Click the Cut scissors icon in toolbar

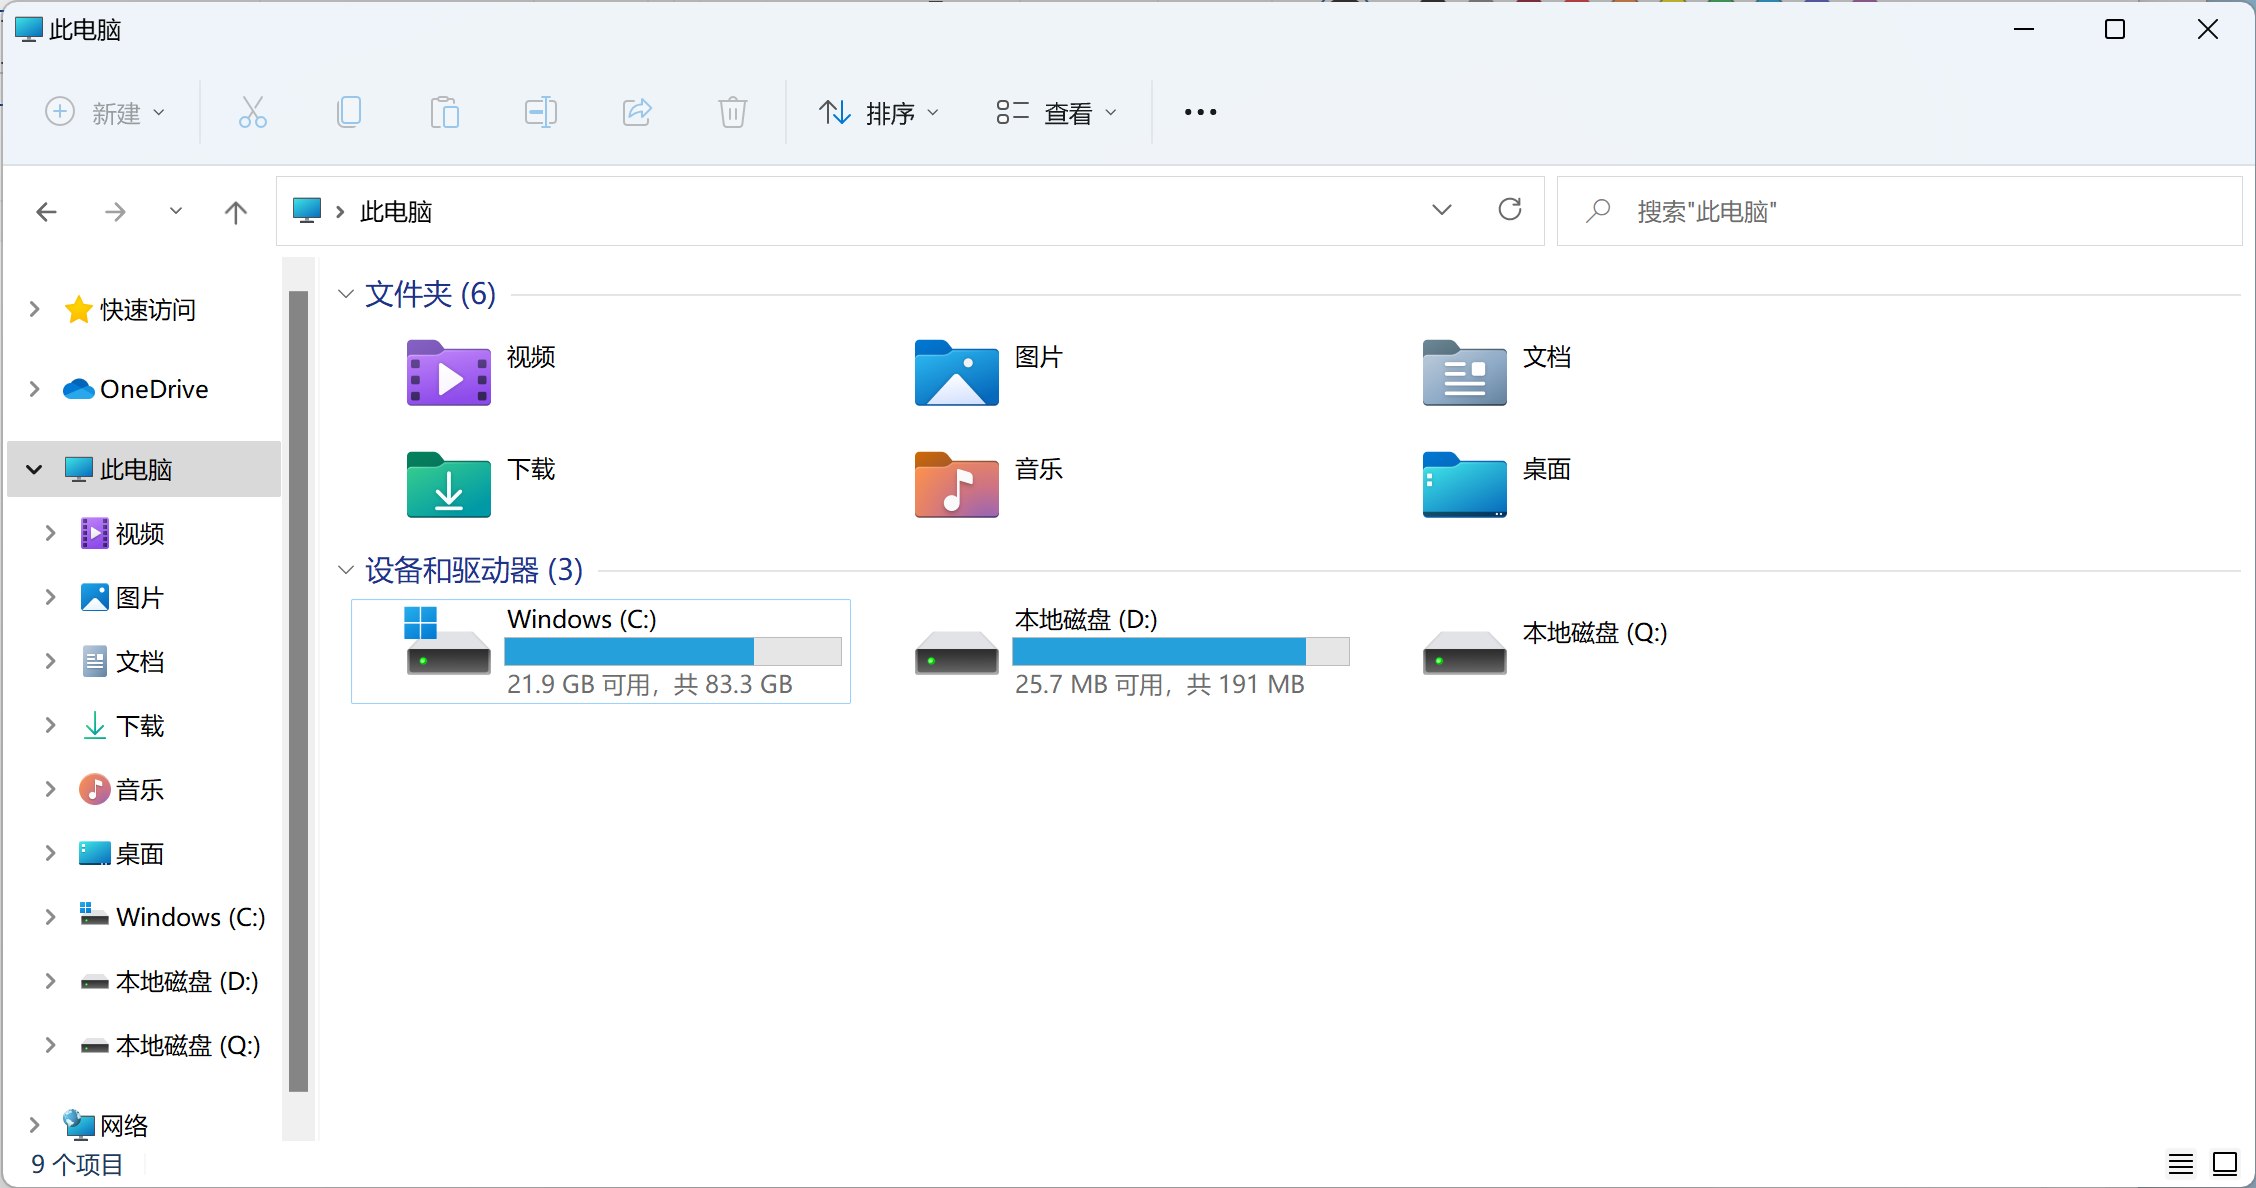click(252, 112)
